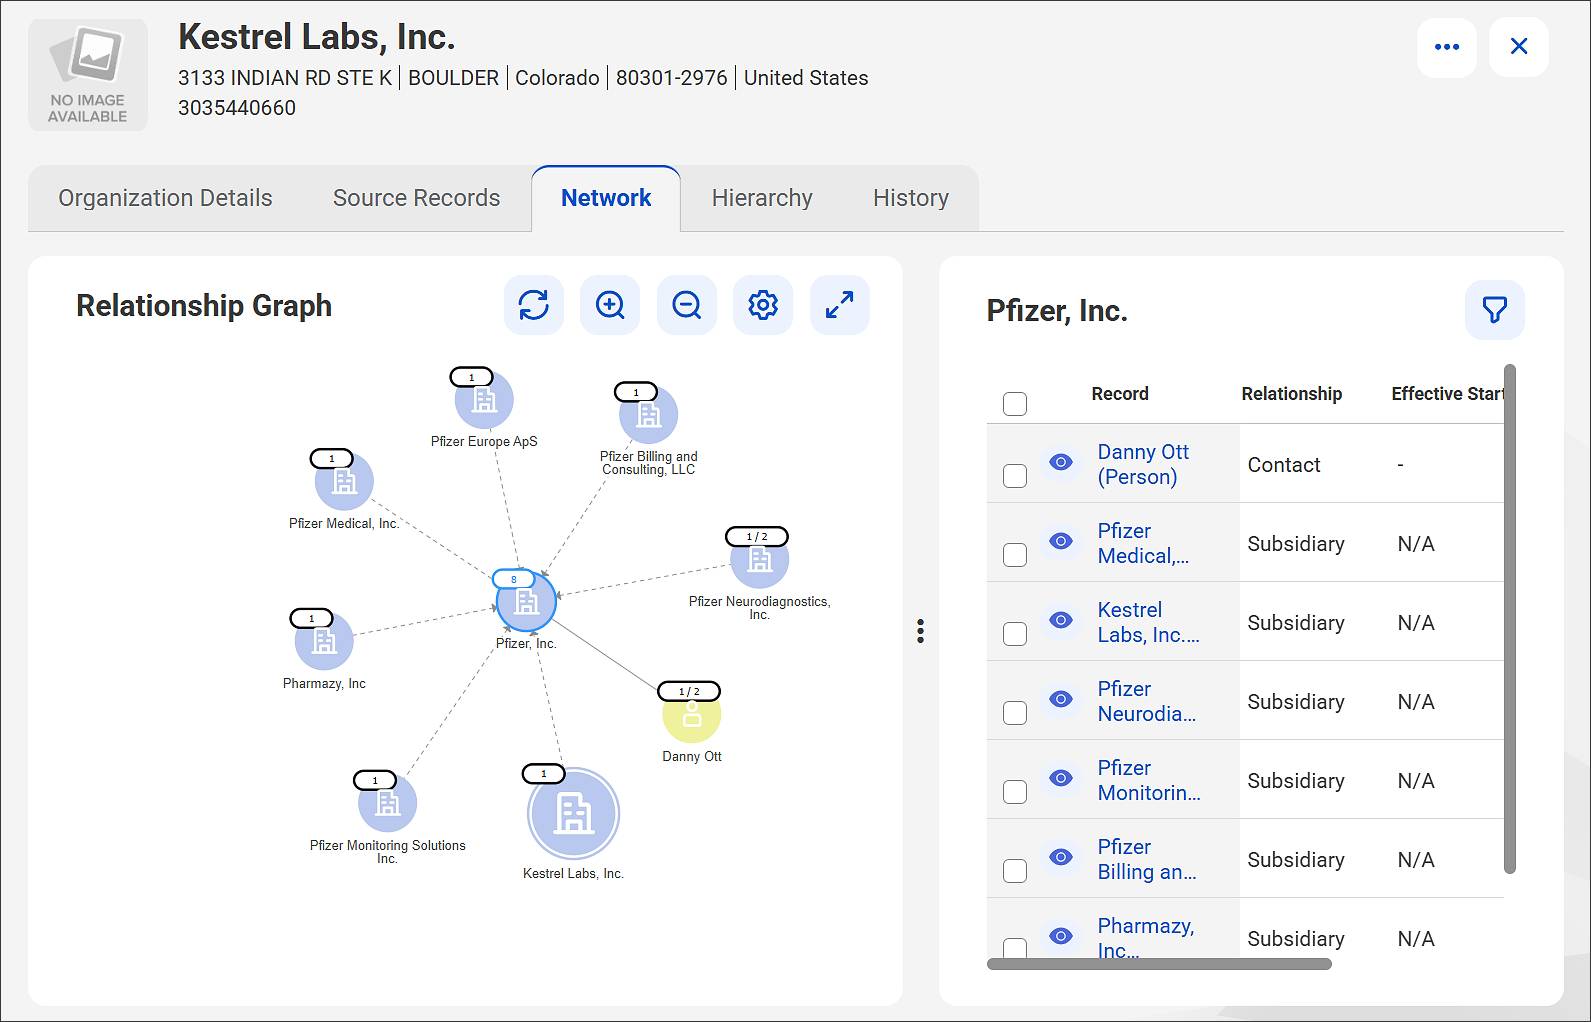Check the Pfizer Neurodia... row checkbox
The image size is (1591, 1022).
[x=1015, y=713]
